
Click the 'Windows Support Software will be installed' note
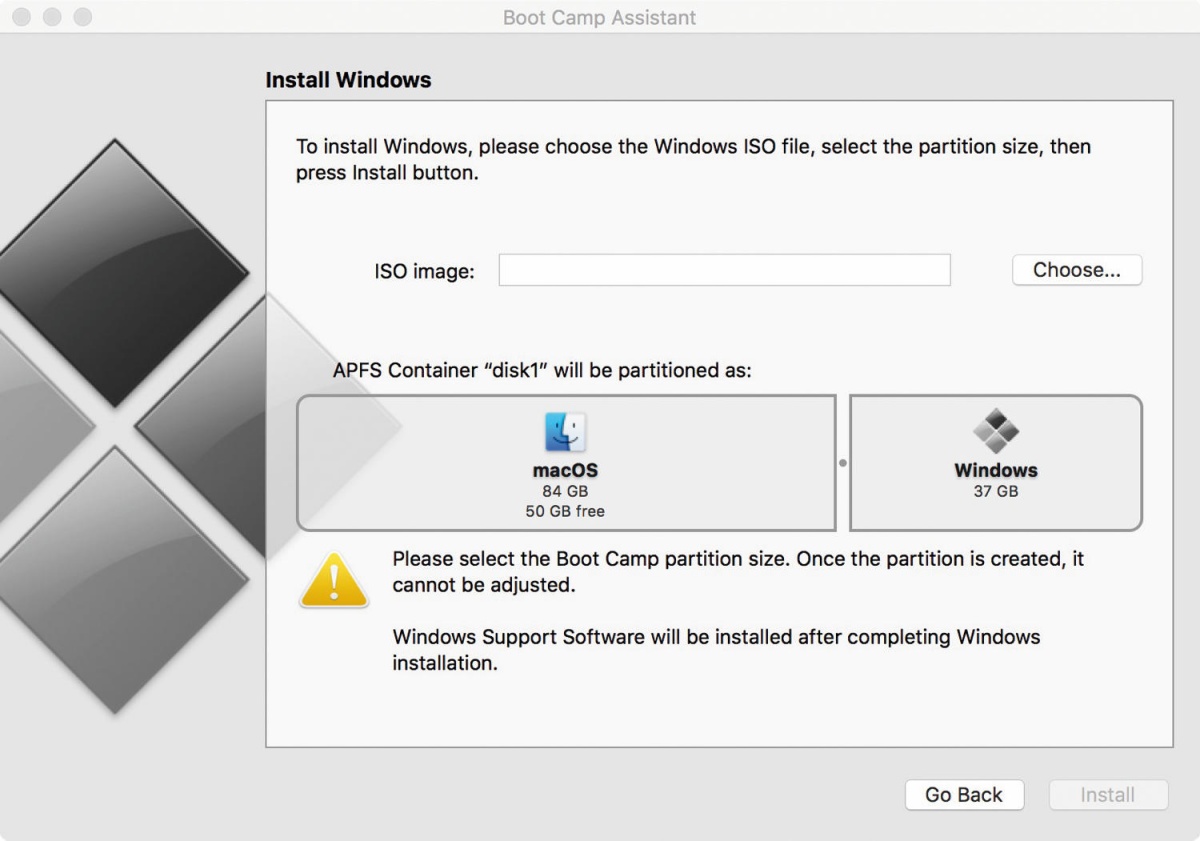(716, 650)
